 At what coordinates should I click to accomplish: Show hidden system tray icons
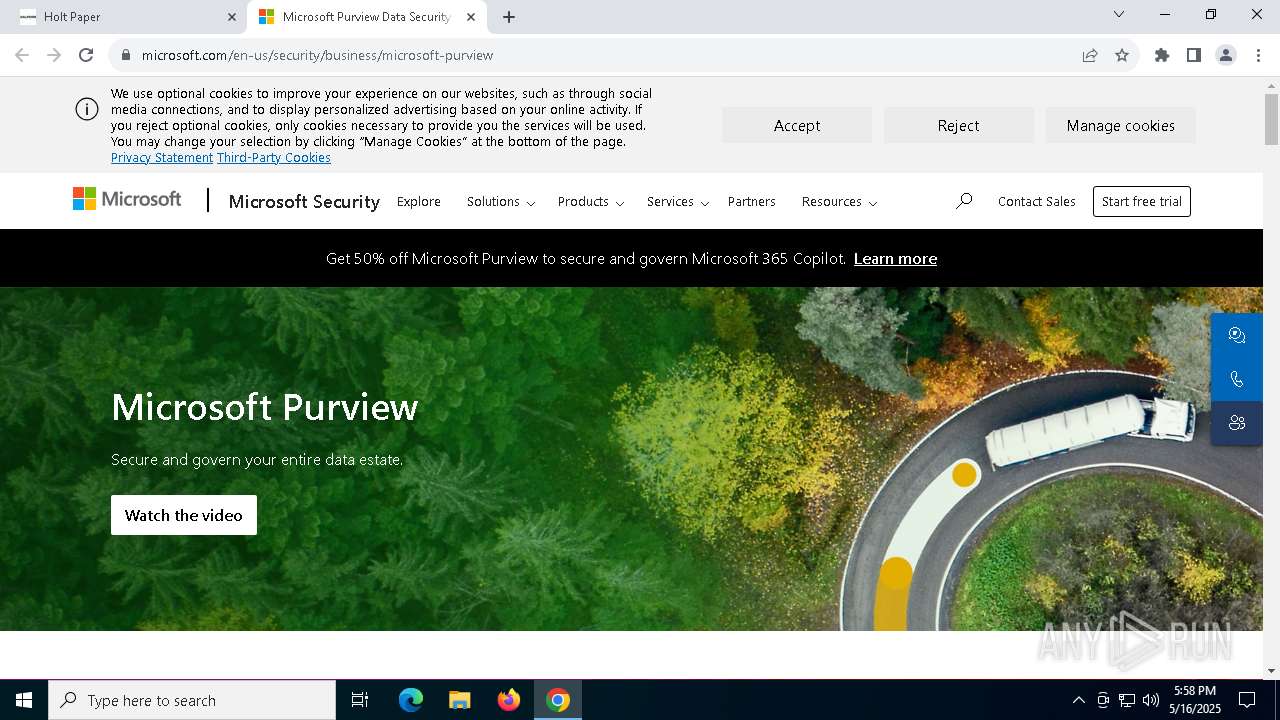click(1078, 700)
